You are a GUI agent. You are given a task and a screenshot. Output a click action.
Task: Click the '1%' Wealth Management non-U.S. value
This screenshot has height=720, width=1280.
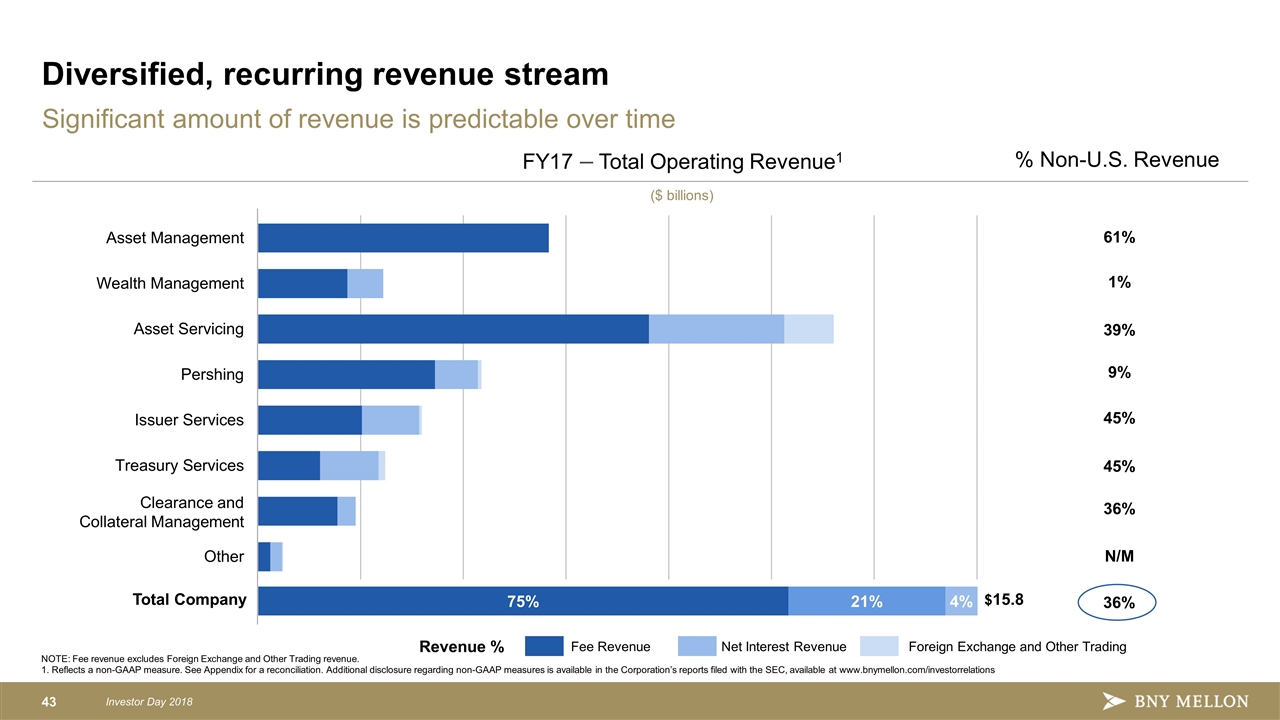point(1119,283)
